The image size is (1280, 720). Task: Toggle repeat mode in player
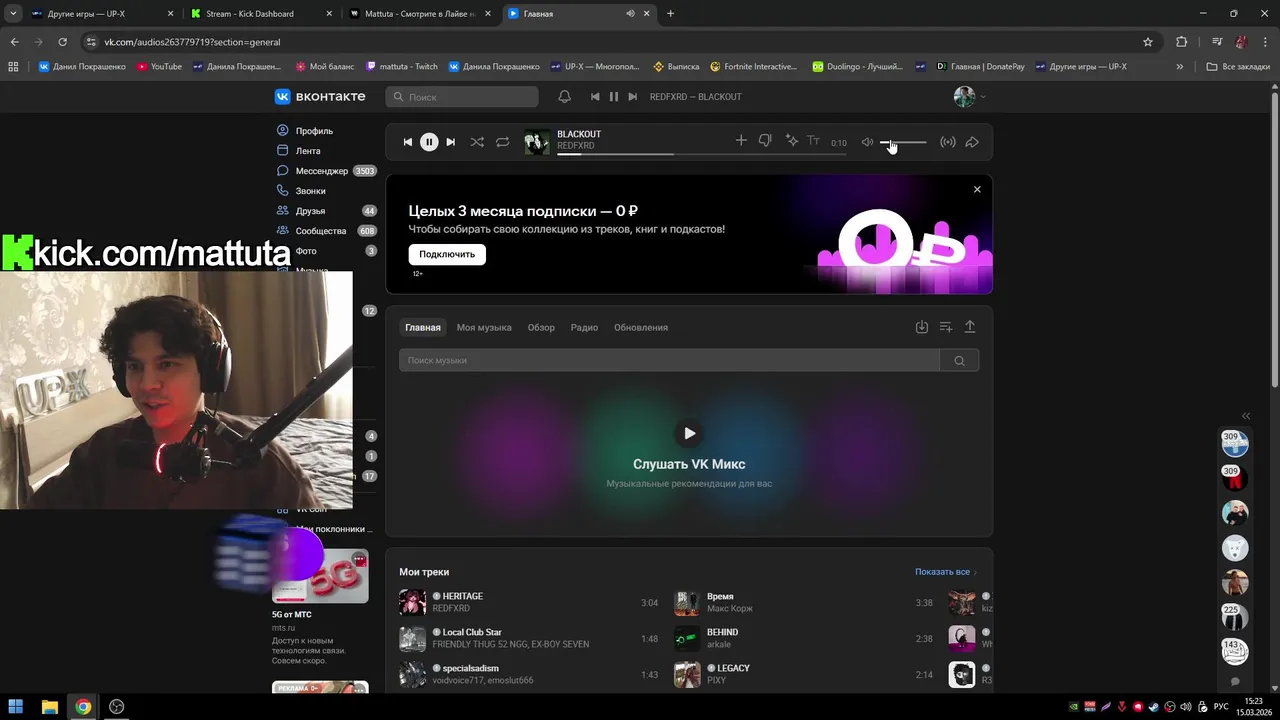coord(503,142)
